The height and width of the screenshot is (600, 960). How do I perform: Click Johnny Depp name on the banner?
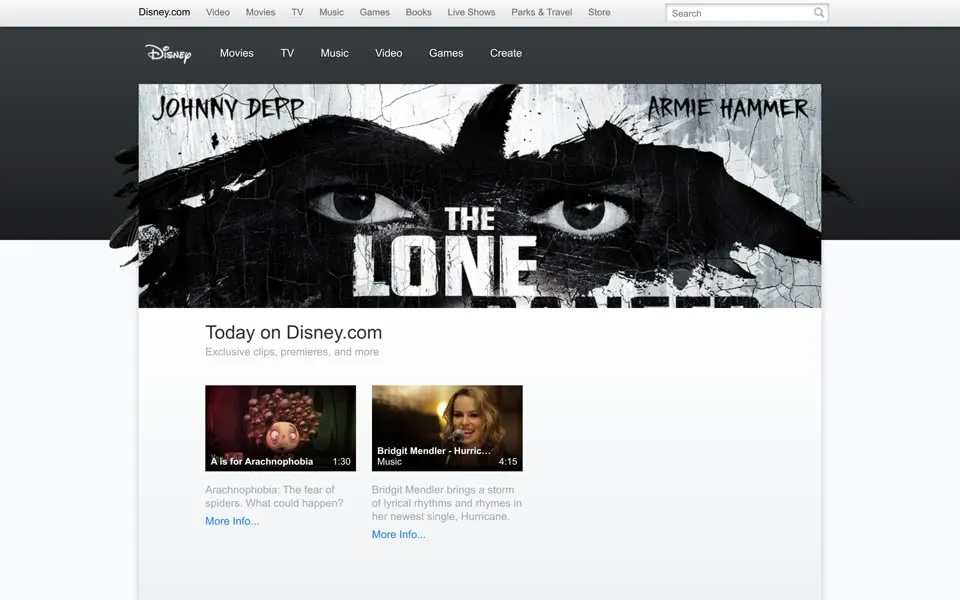coord(228,108)
